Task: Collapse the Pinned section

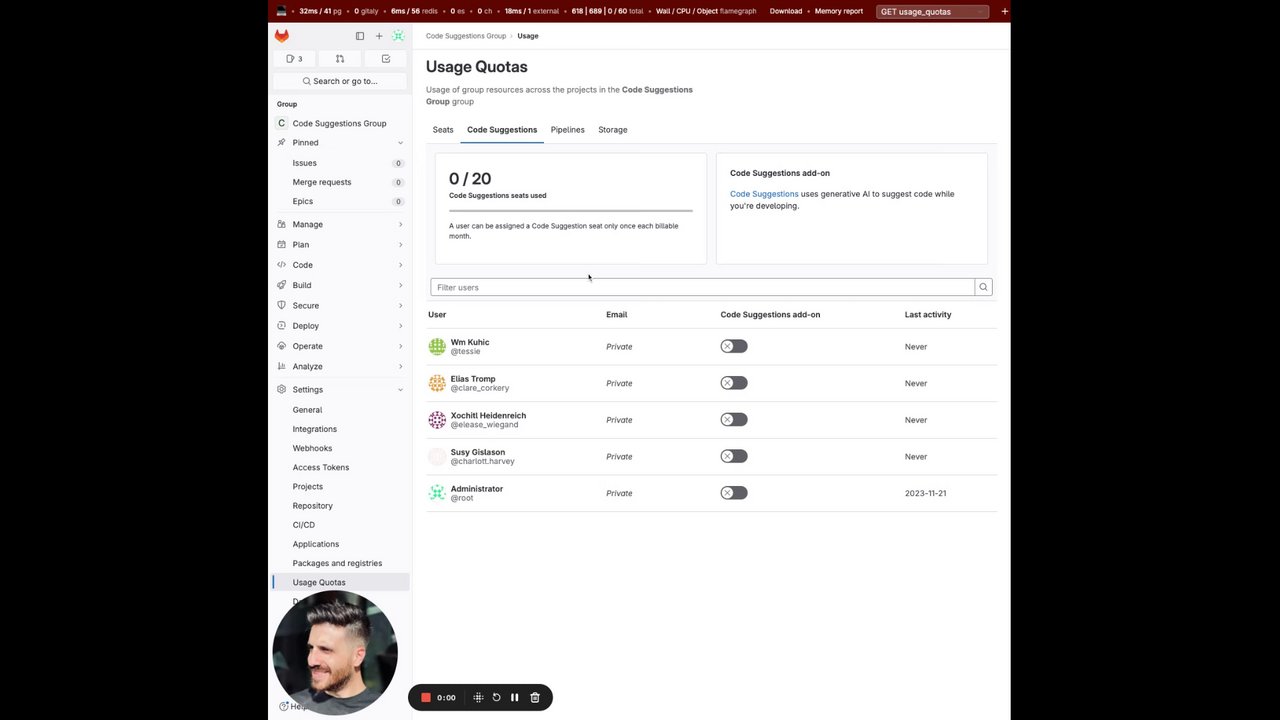Action: (340, 143)
